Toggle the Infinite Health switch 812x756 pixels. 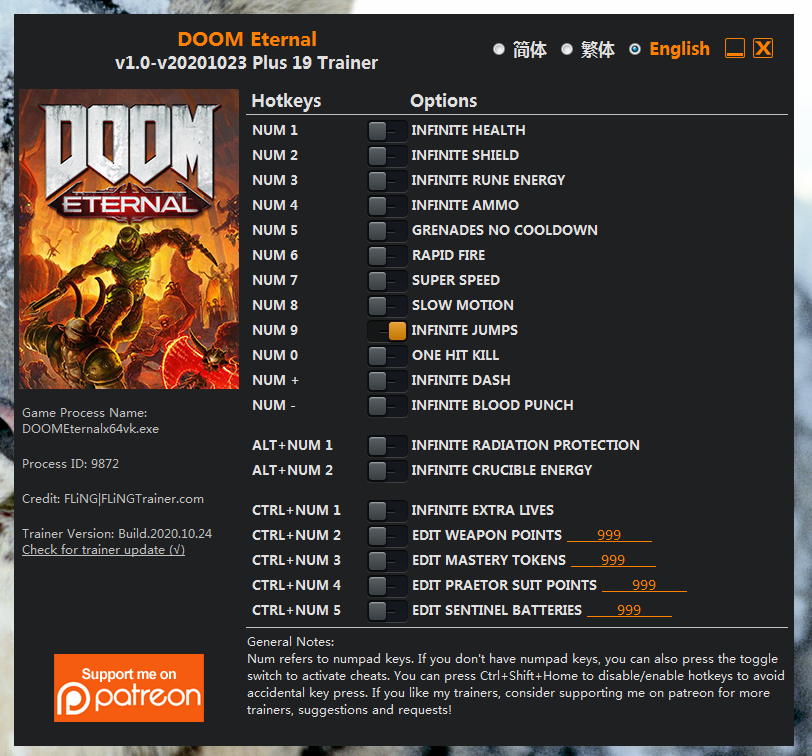(x=387, y=131)
